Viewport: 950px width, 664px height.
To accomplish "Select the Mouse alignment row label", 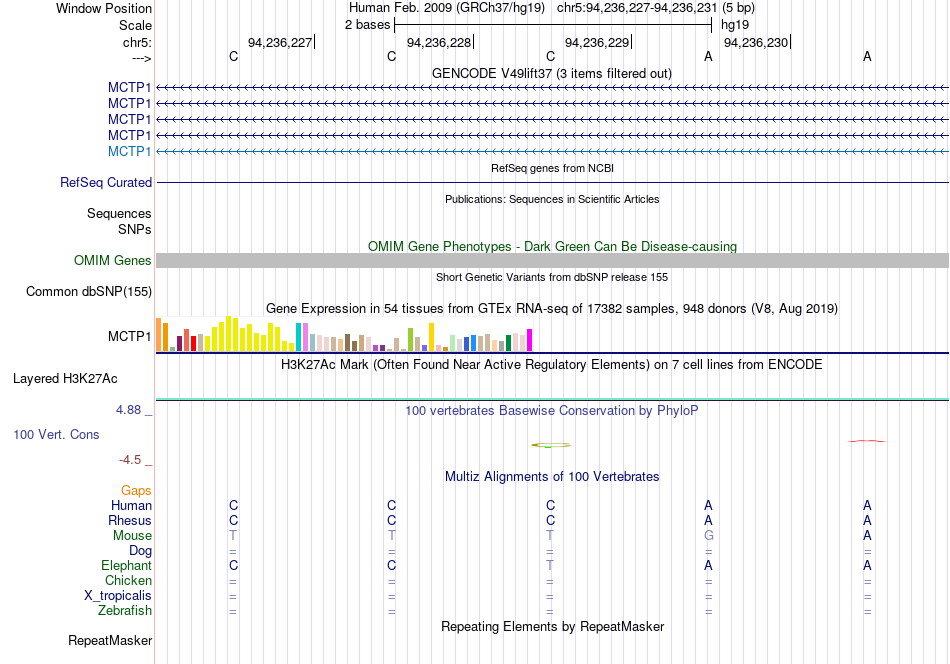I will (x=132, y=536).
